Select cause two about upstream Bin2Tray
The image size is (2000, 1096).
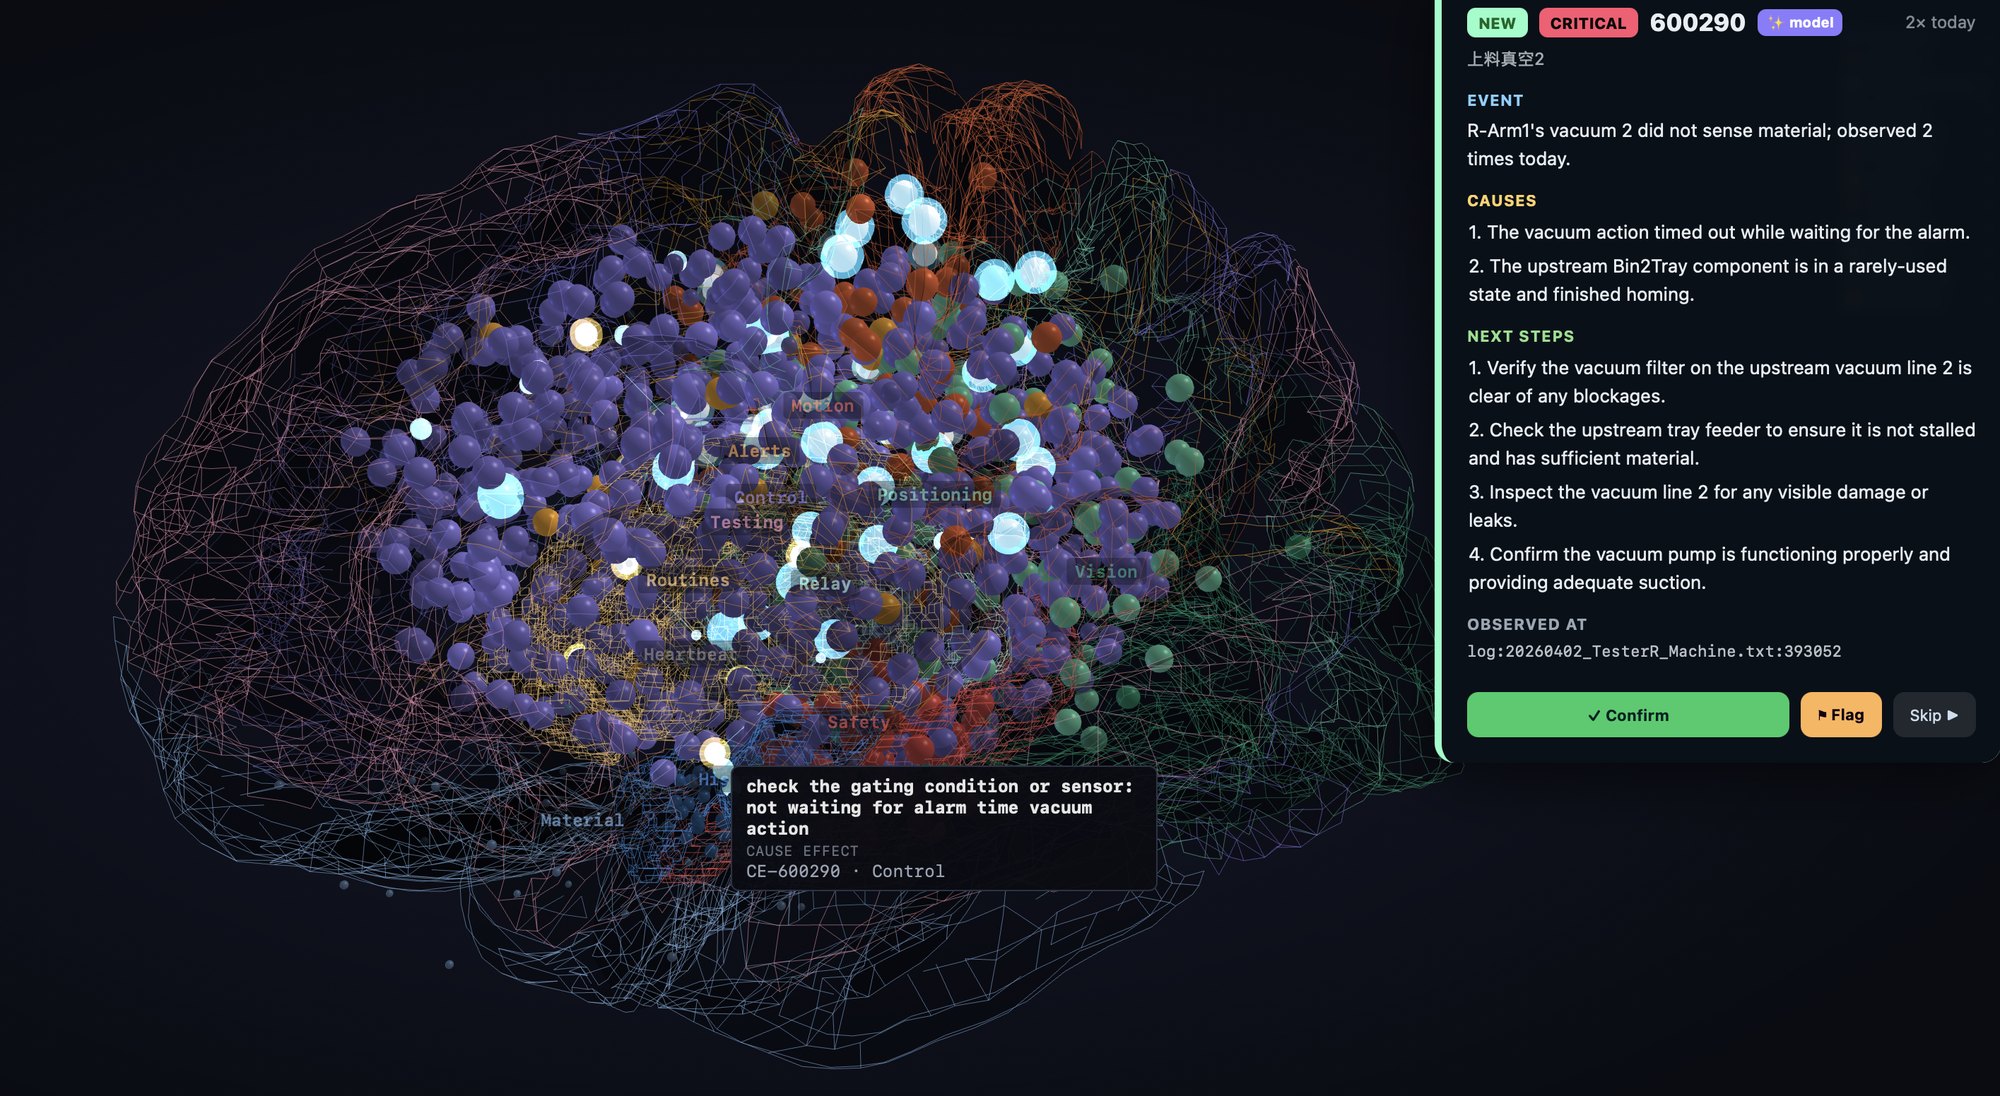(1708, 280)
